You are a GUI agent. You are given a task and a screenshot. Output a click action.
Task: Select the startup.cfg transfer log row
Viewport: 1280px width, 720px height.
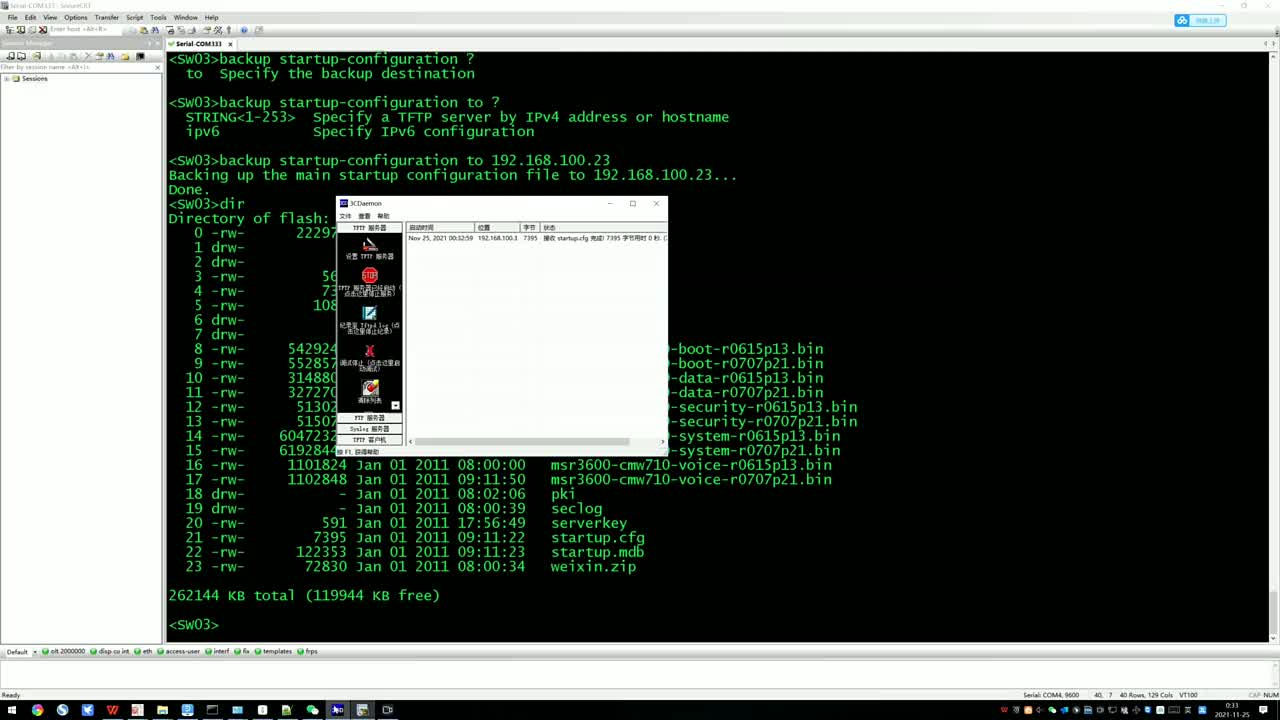537,238
